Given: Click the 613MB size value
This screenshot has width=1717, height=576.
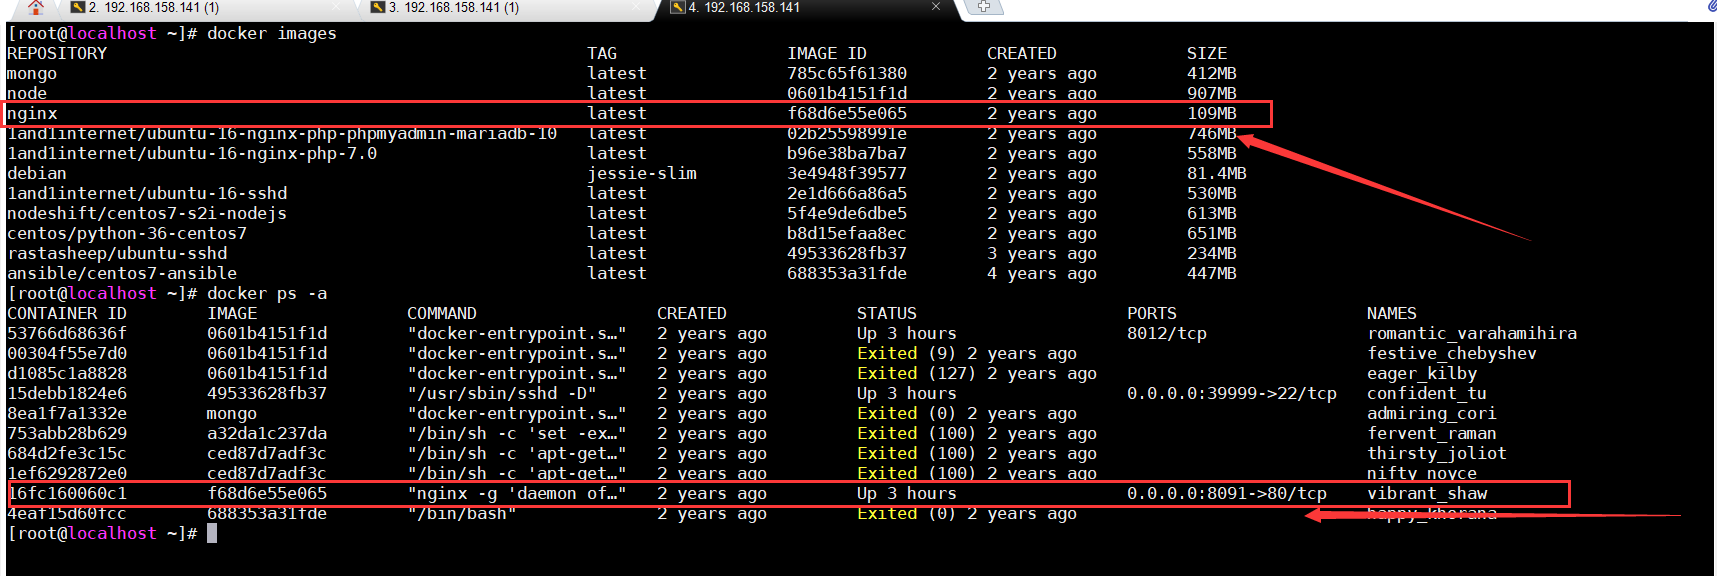Looking at the screenshot, I should [x=1212, y=214].
